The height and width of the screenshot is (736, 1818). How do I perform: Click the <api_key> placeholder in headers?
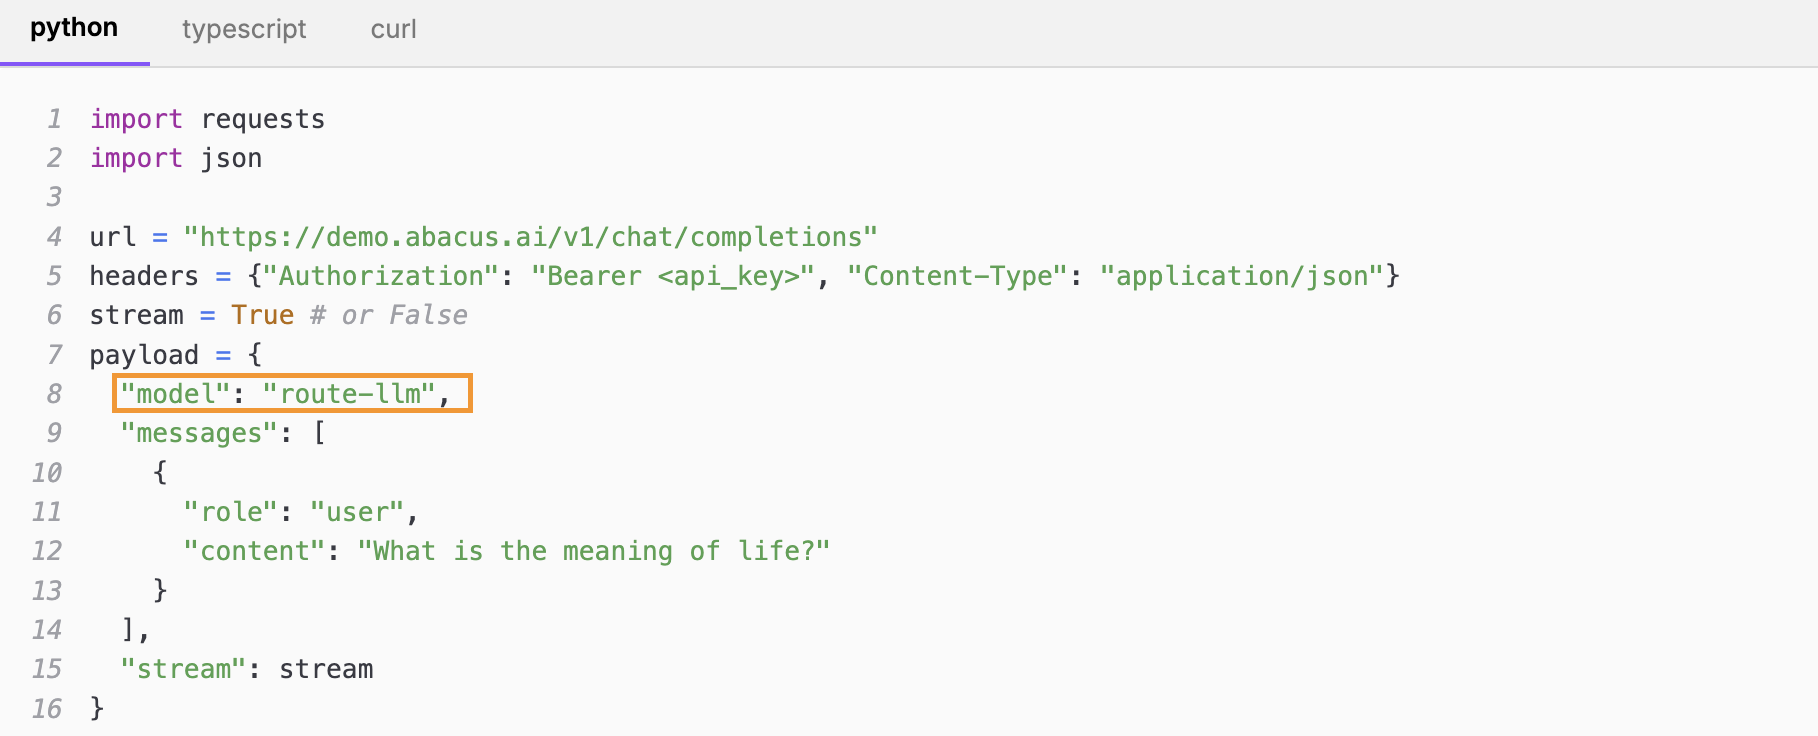click(x=729, y=277)
